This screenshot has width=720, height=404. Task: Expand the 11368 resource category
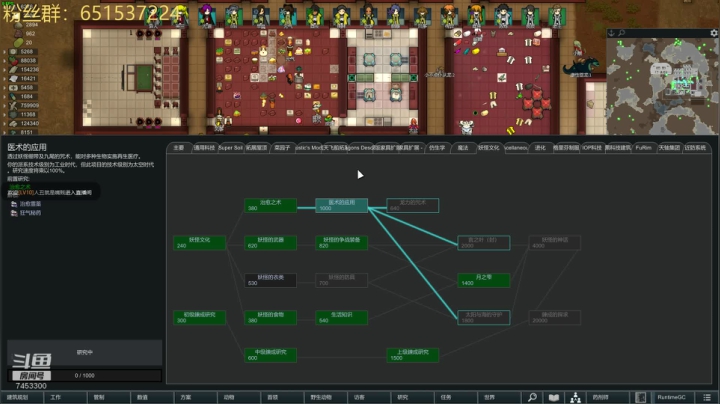[5, 114]
